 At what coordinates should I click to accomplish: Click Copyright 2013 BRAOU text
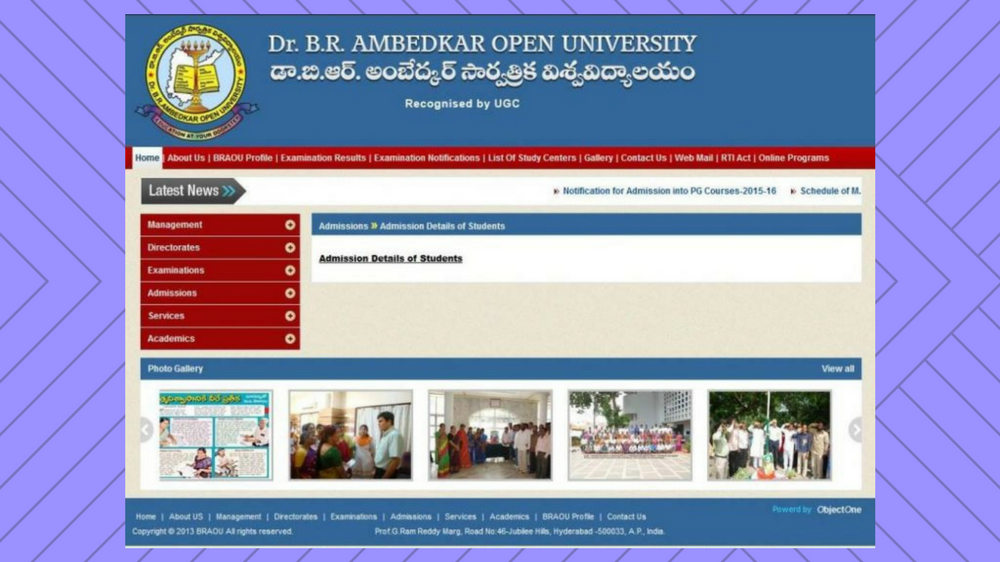pyautogui.click(x=212, y=531)
